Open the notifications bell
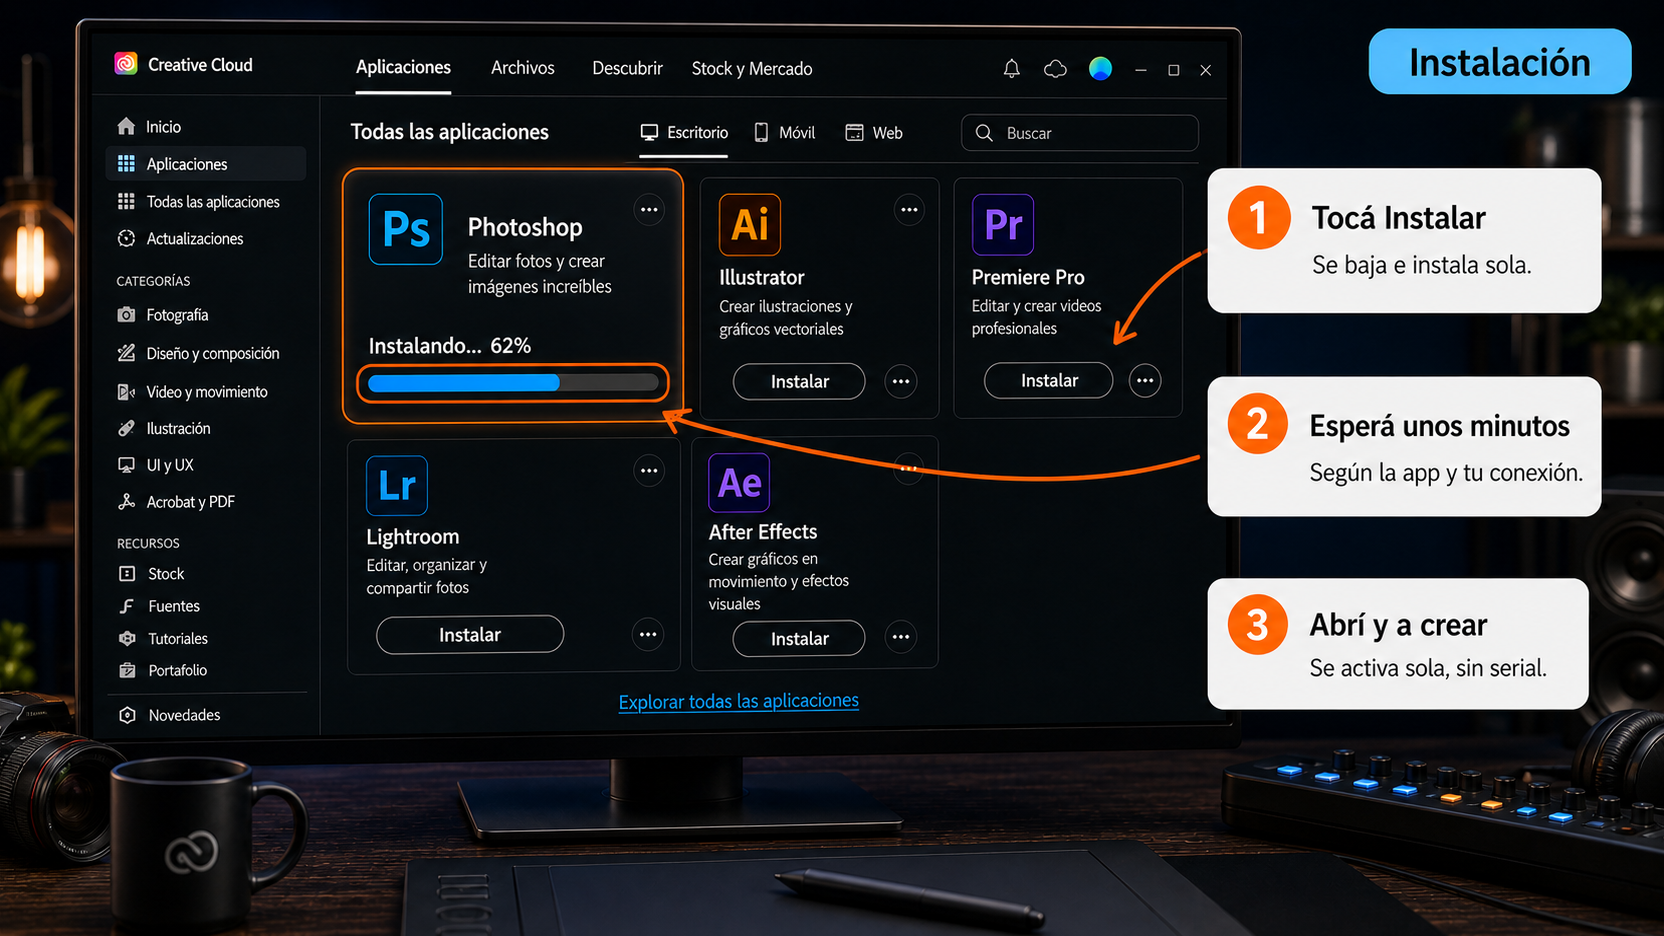This screenshot has width=1664, height=936. coord(1012,69)
